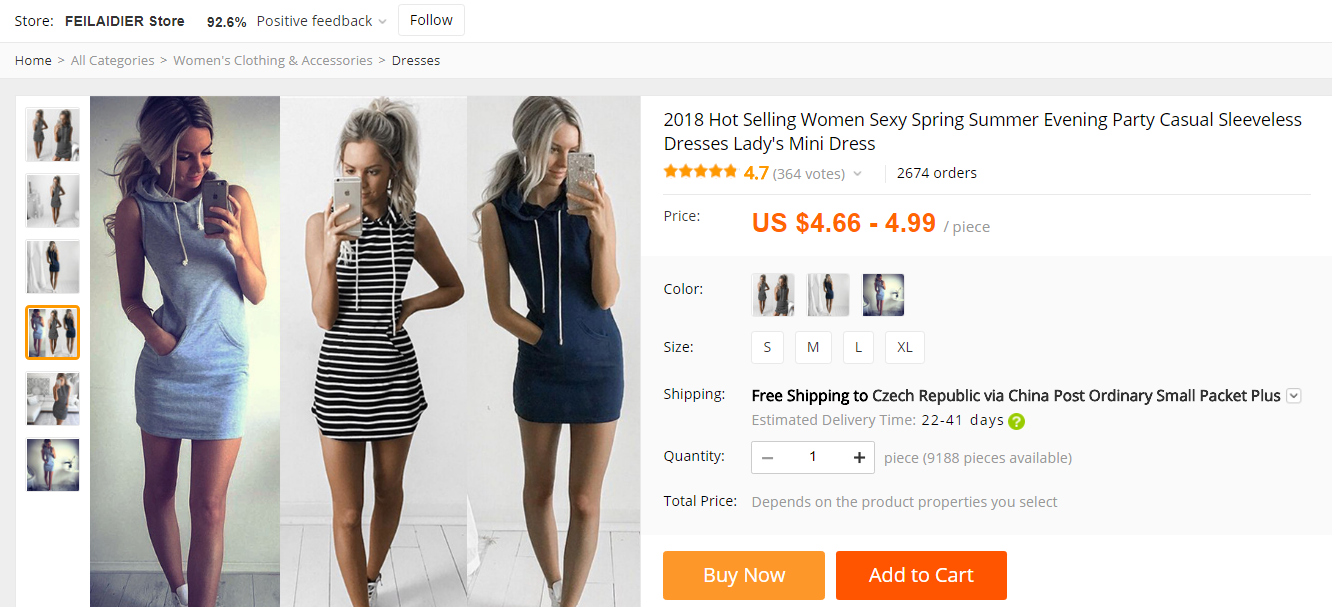The width and height of the screenshot is (1332, 607).
Task: Choose the third color swatch, light blue dress
Action: [x=883, y=295]
